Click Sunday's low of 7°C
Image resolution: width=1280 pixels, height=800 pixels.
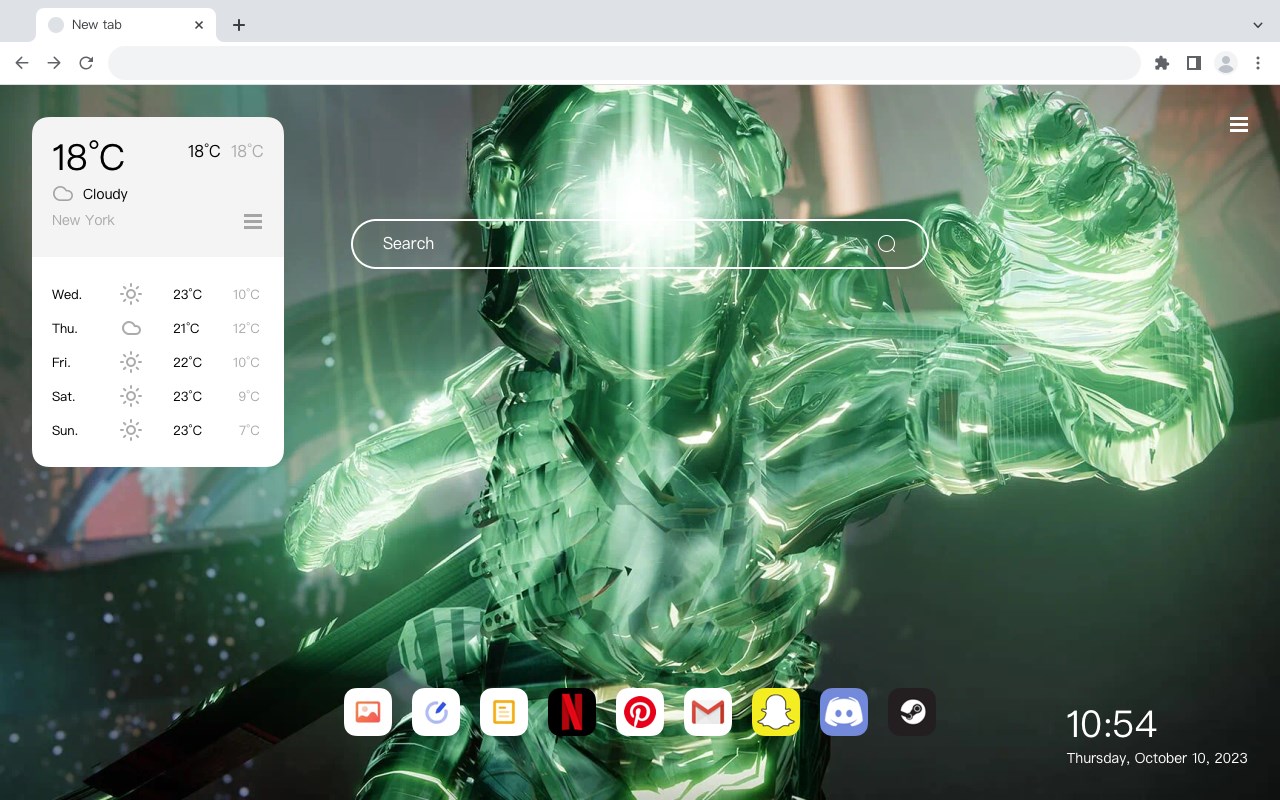pyautogui.click(x=249, y=430)
